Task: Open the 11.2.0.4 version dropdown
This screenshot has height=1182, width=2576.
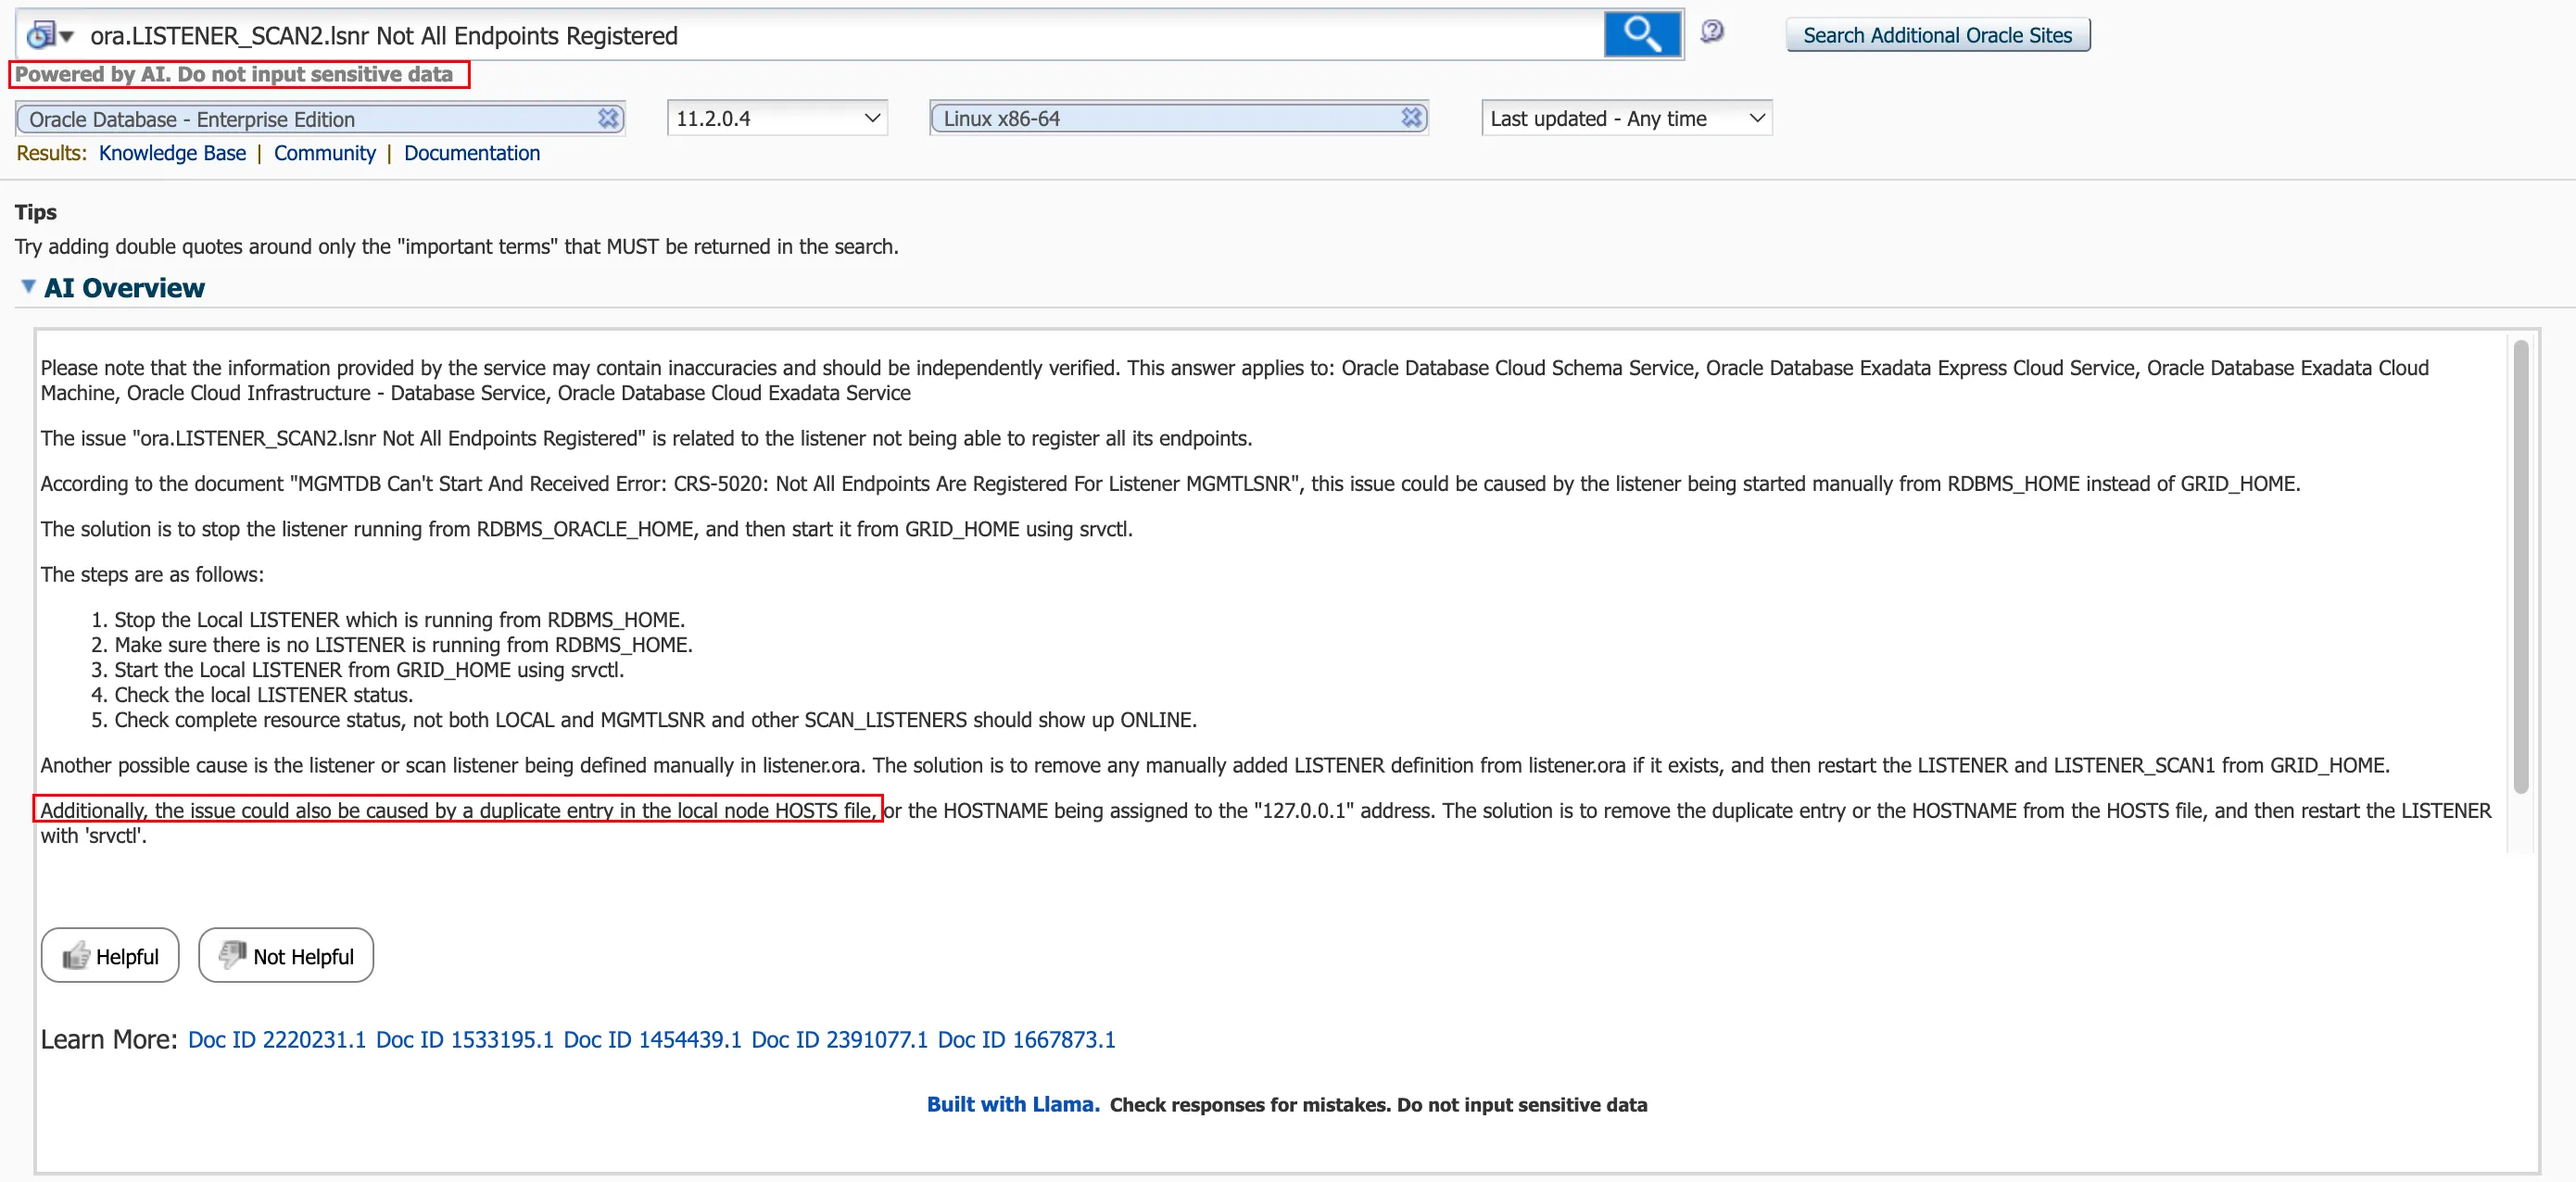Action: pyautogui.click(x=869, y=118)
